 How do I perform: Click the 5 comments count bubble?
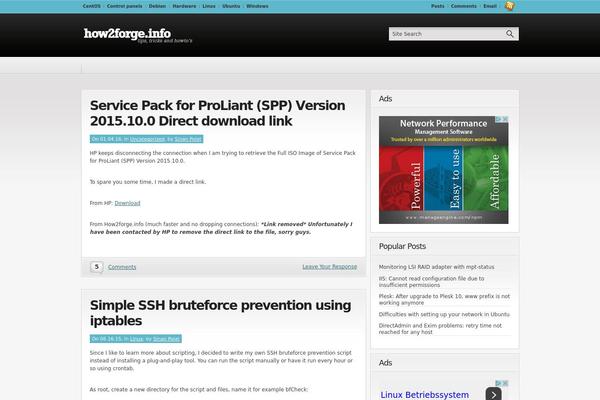(96, 267)
